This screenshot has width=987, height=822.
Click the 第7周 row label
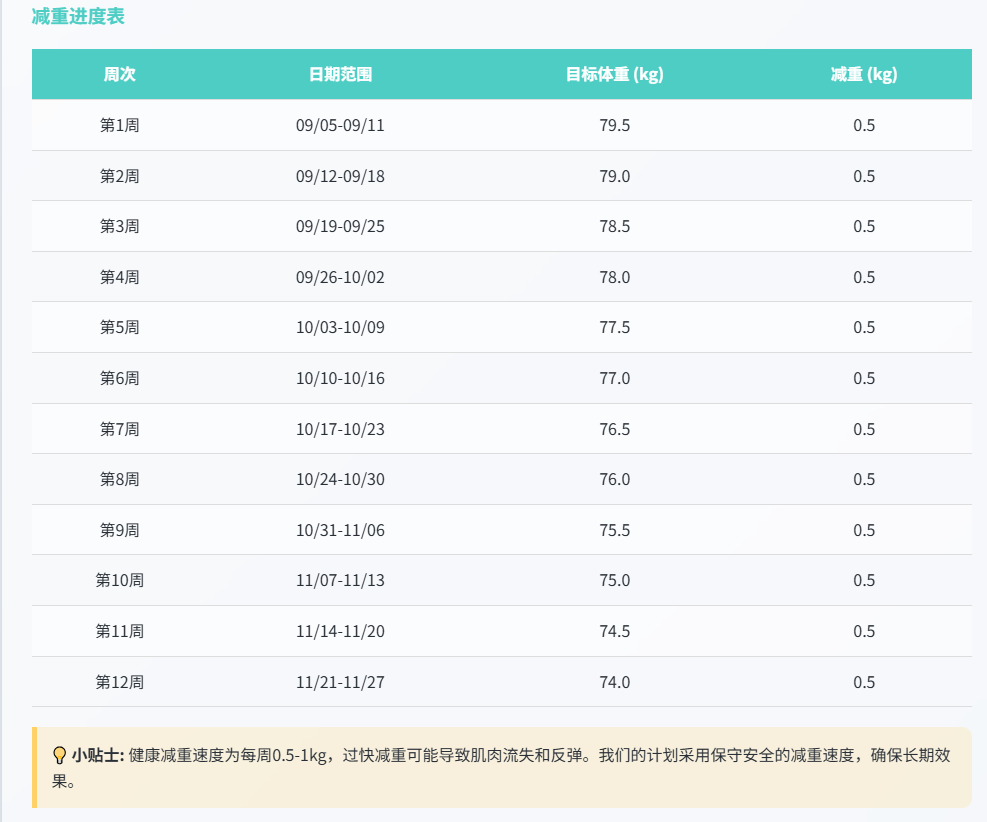click(x=120, y=429)
